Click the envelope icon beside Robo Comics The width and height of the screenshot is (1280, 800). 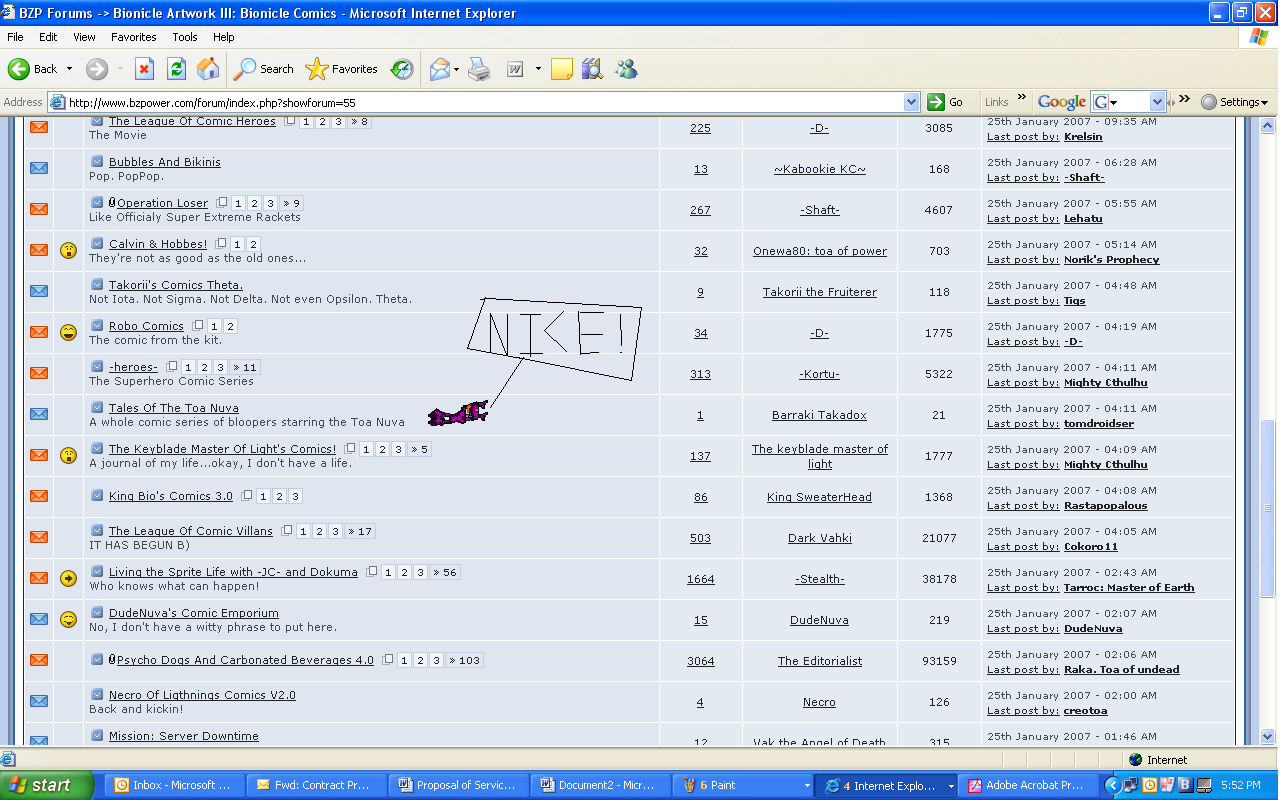click(38, 333)
